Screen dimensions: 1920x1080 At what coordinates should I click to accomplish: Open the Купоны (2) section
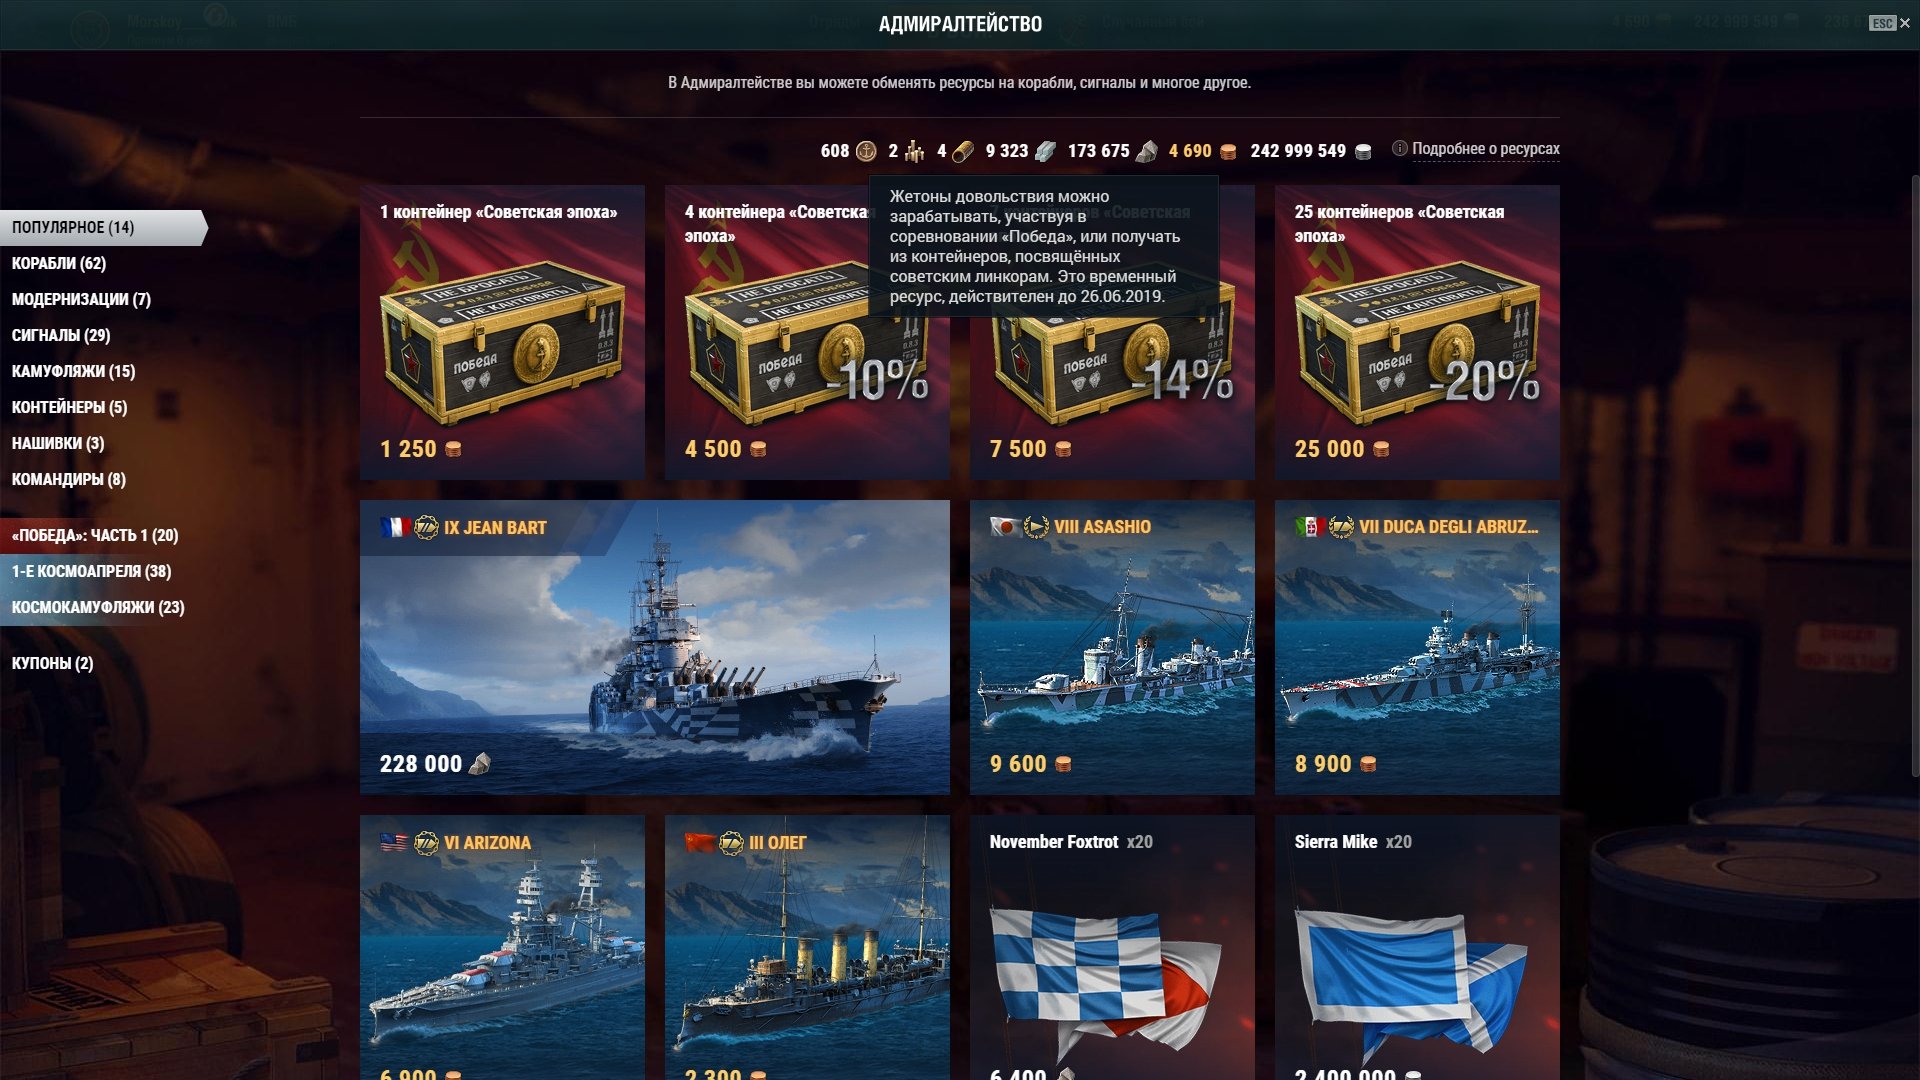pos(52,663)
